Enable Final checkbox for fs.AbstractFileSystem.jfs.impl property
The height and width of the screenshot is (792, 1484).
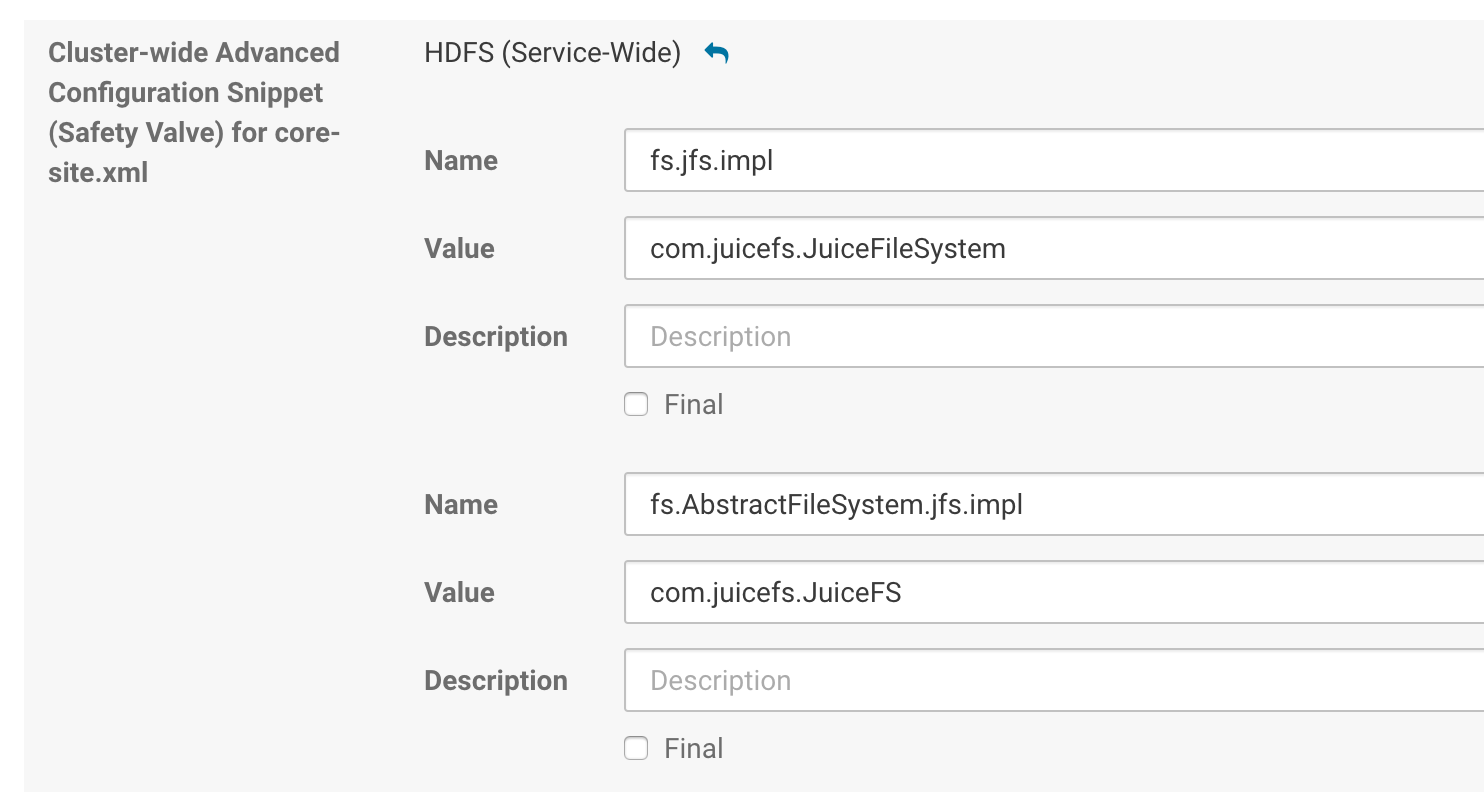click(x=636, y=749)
